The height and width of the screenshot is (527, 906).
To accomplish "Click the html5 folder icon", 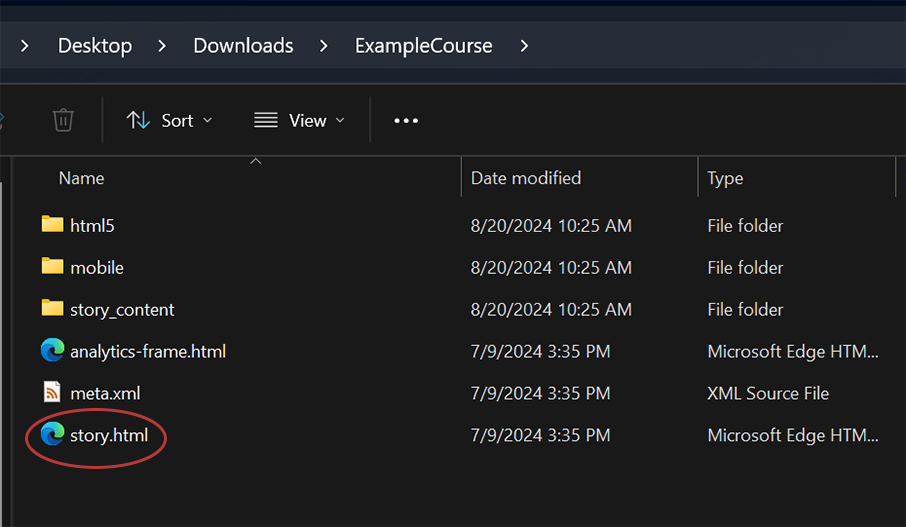I will [52, 224].
